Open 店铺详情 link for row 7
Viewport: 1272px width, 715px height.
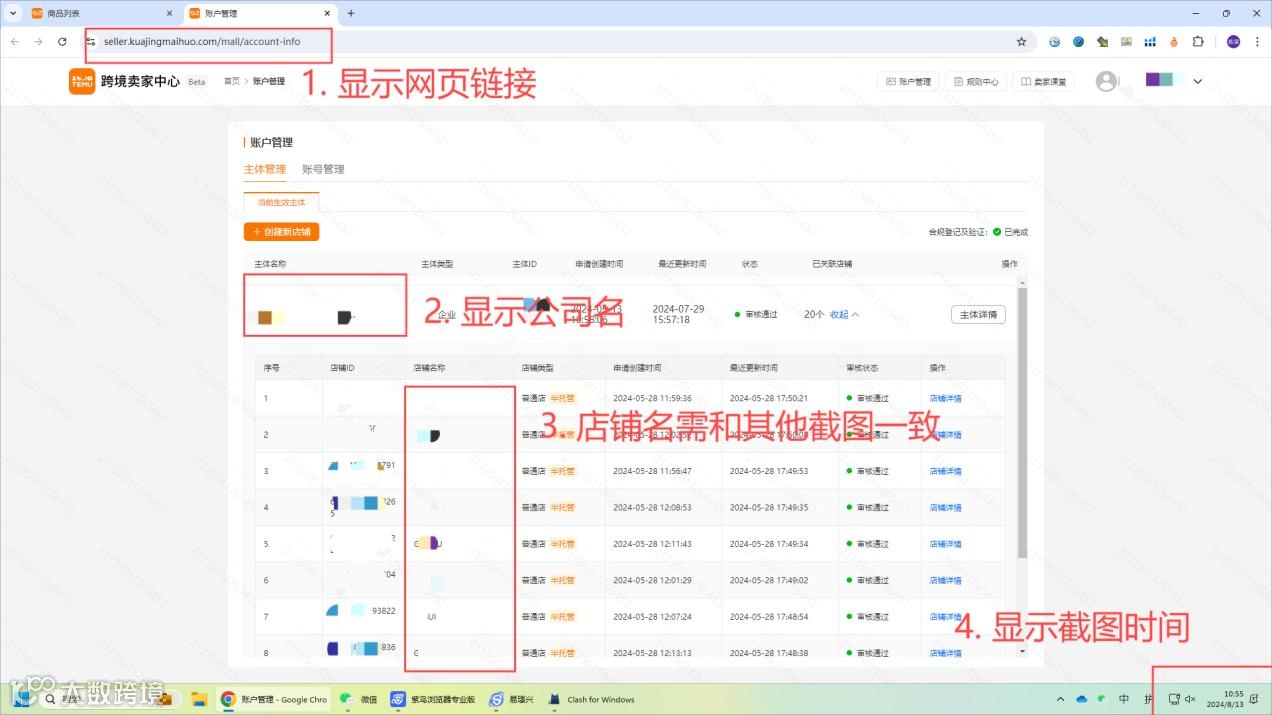coord(945,617)
